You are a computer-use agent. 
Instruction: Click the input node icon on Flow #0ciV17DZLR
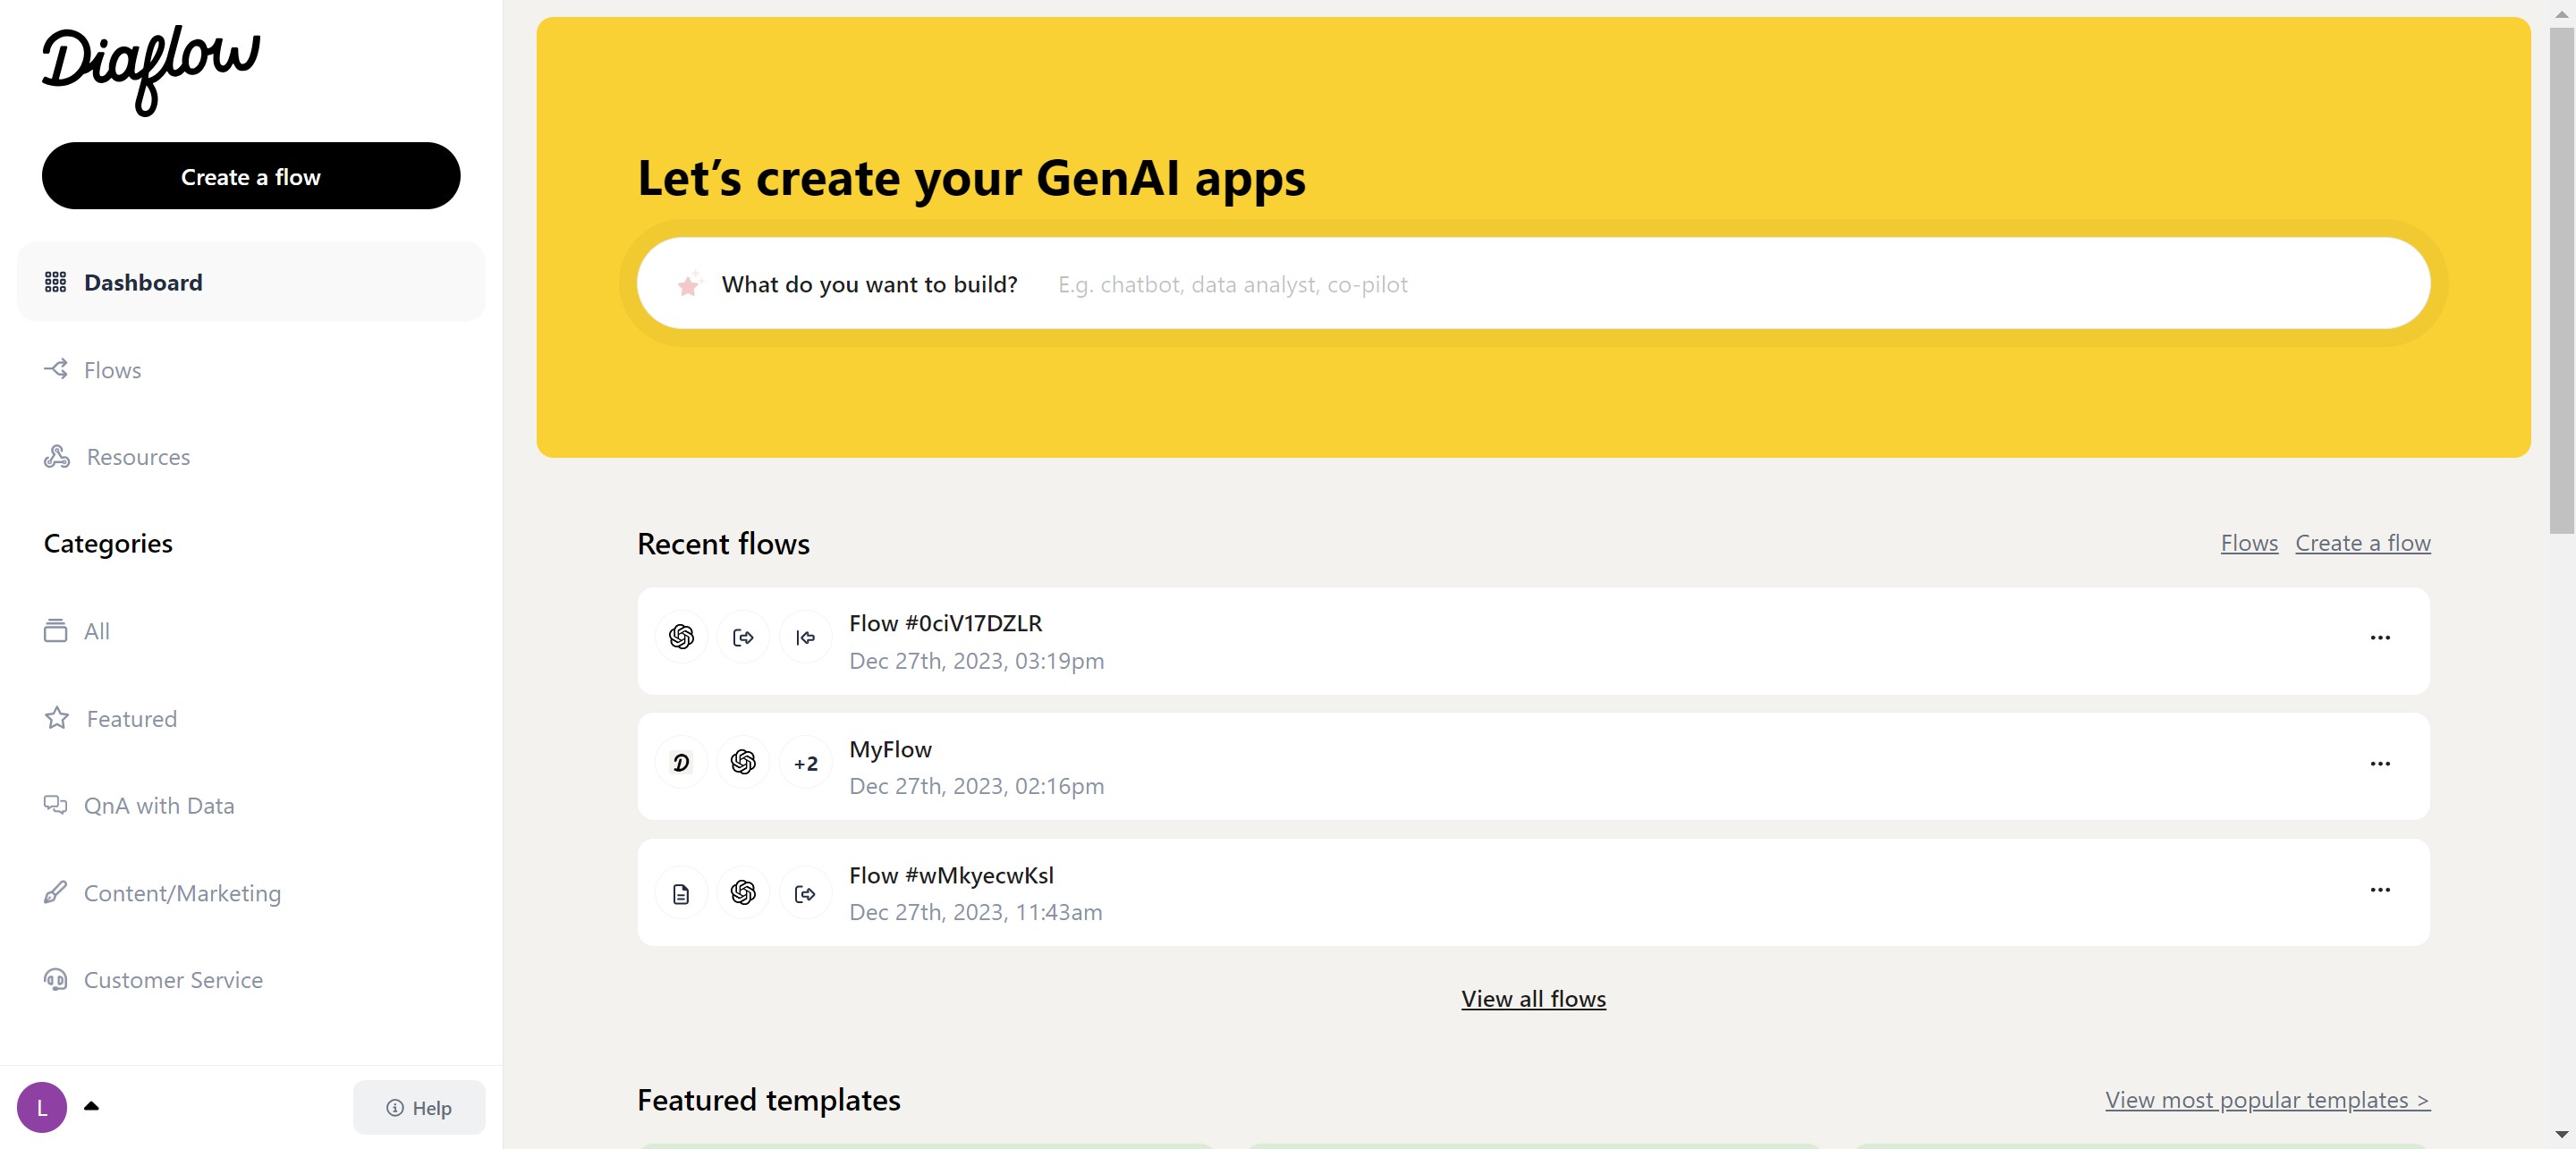(805, 637)
